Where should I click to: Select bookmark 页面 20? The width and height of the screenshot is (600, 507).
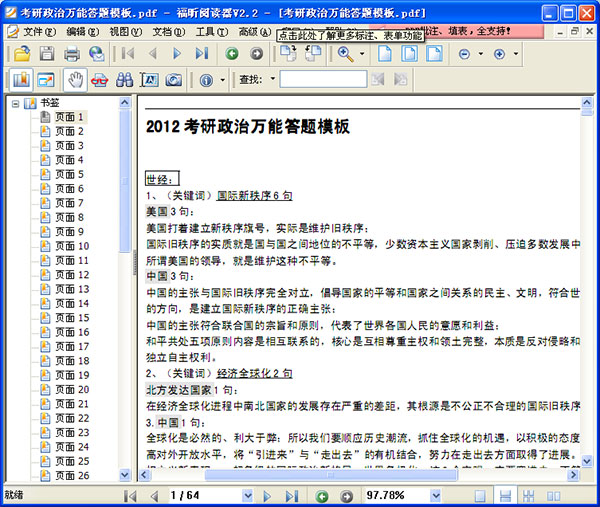pos(72,390)
